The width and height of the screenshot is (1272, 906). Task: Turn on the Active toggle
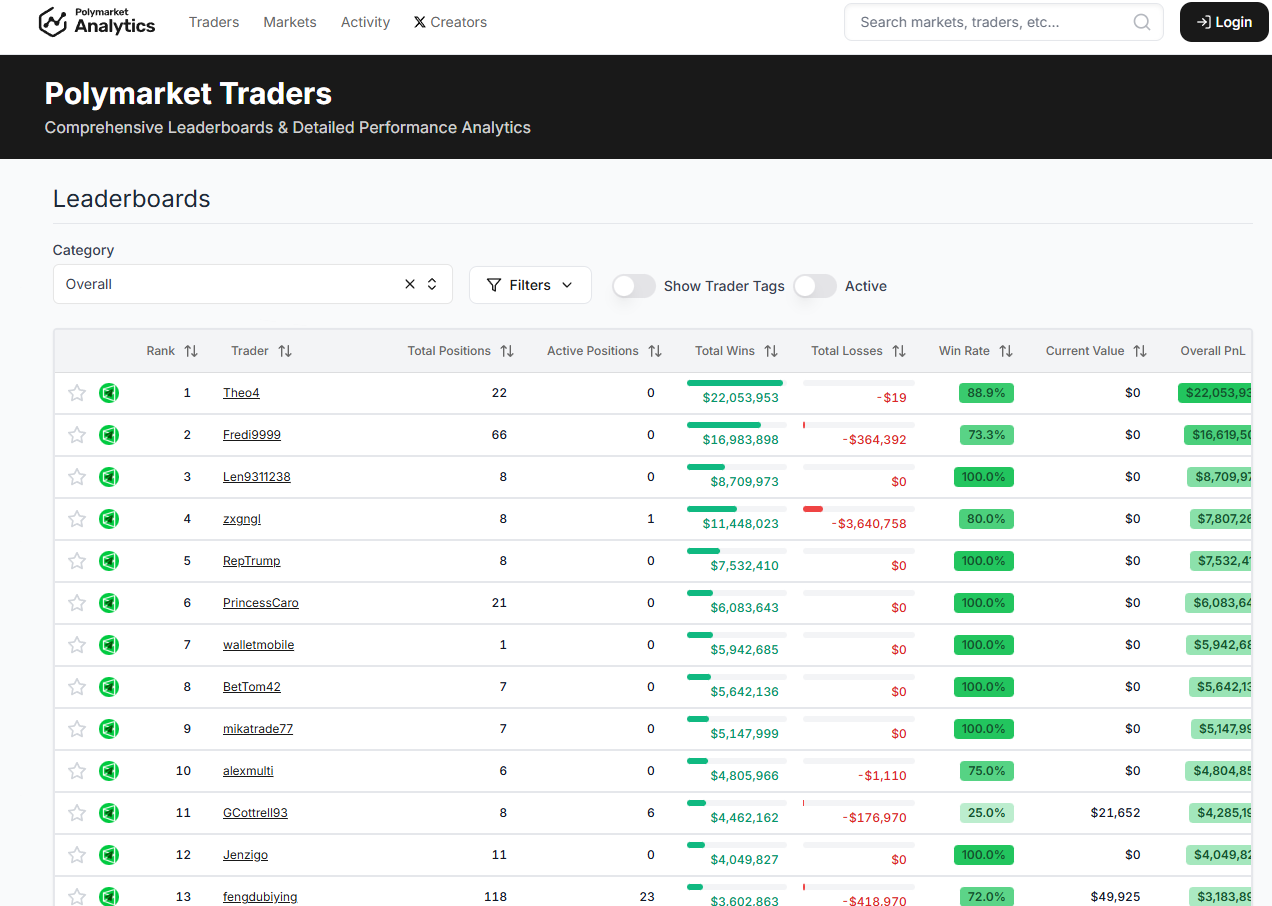click(x=815, y=286)
